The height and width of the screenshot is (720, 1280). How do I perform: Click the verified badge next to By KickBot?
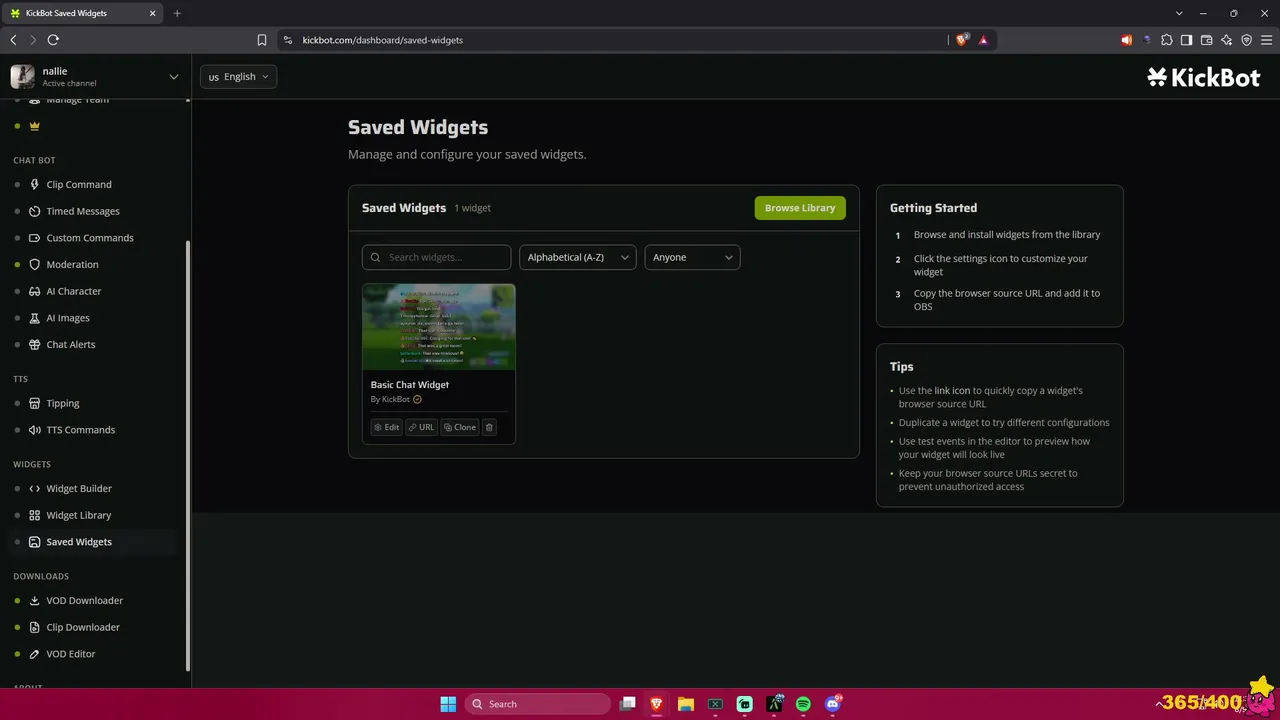click(x=417, y=399)
